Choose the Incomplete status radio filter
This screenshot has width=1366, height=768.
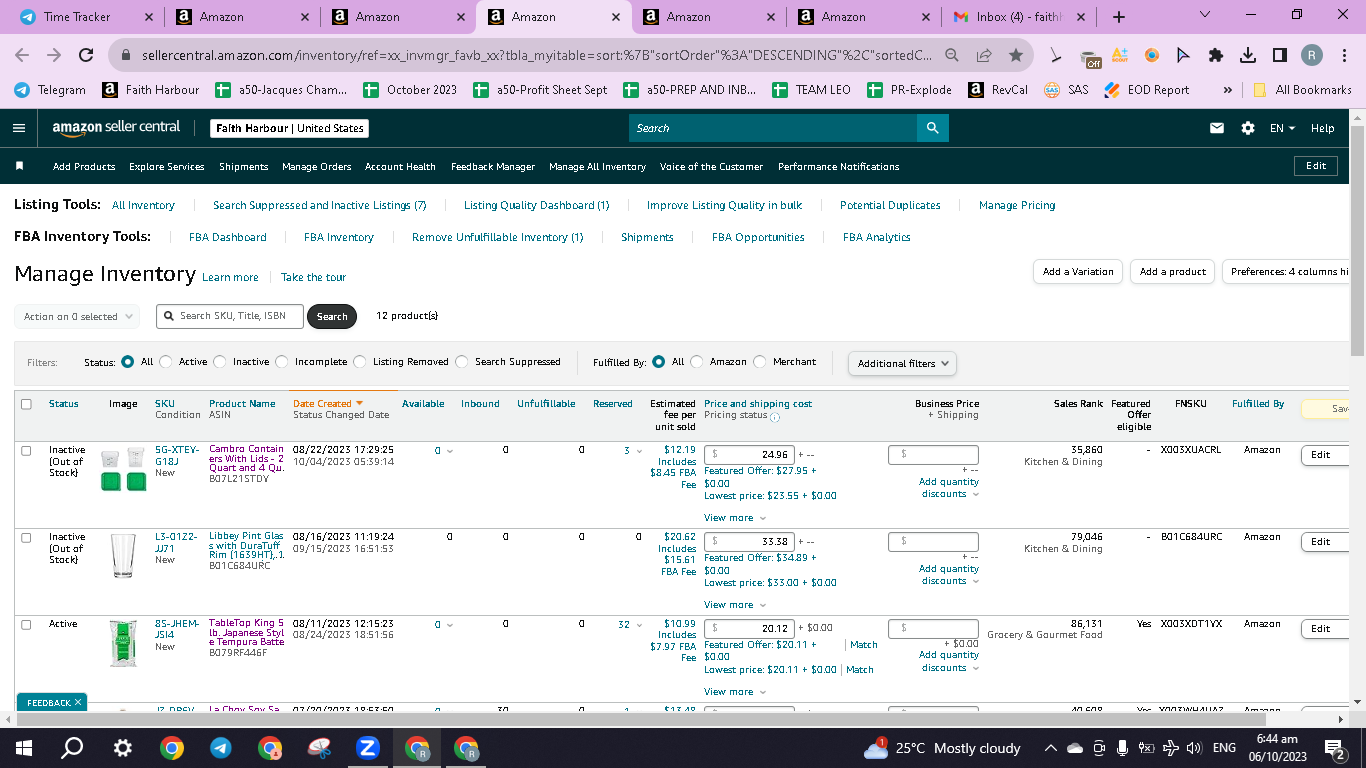click(x=282, y=362)
